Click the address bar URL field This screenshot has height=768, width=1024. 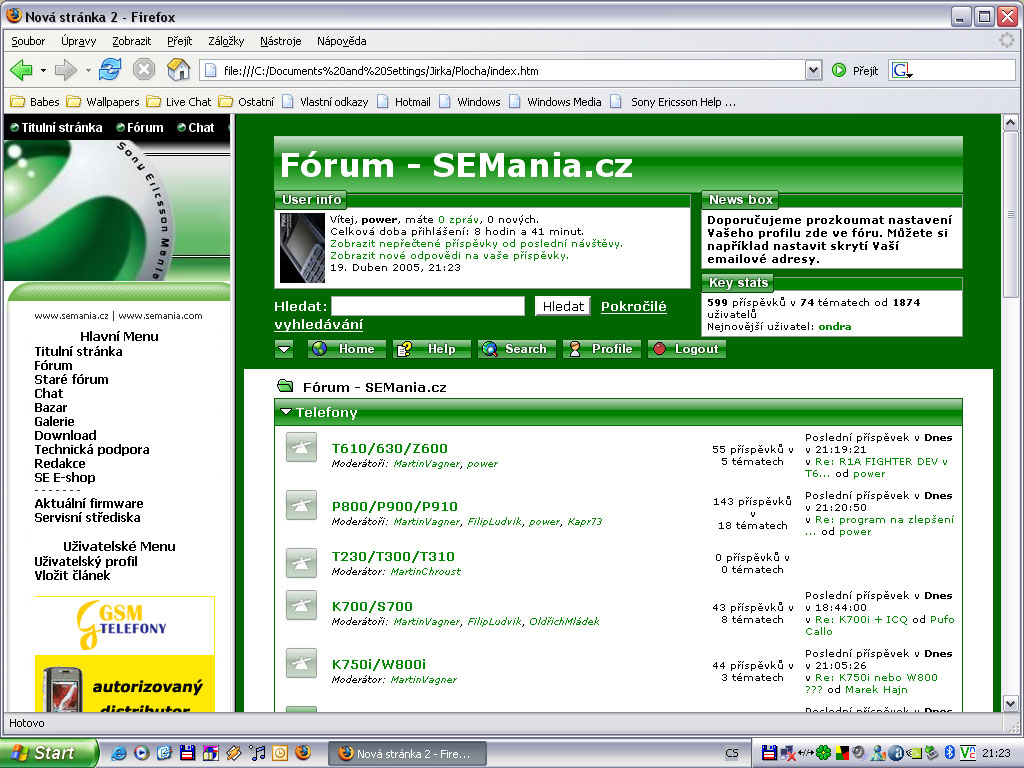point(503,71)
